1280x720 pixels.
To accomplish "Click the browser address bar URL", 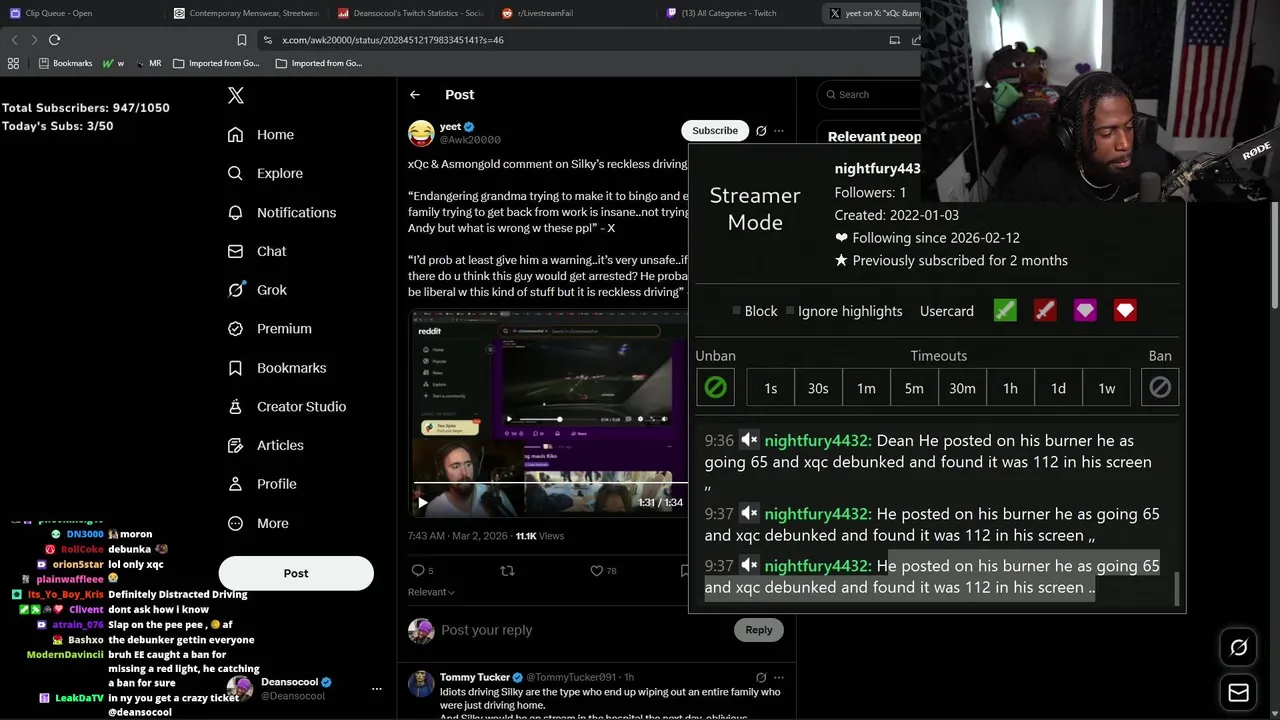I will click(393, 40).
